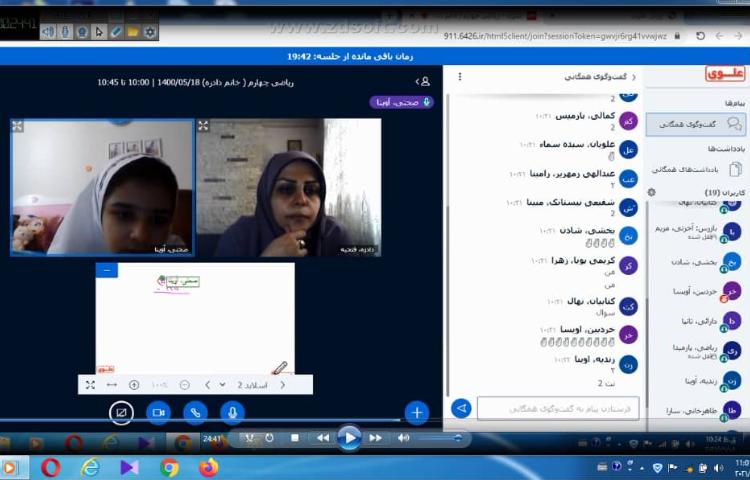Click the blue phone audio button
The height and width of the screenshot is (480, 750).
pos(195,412)
